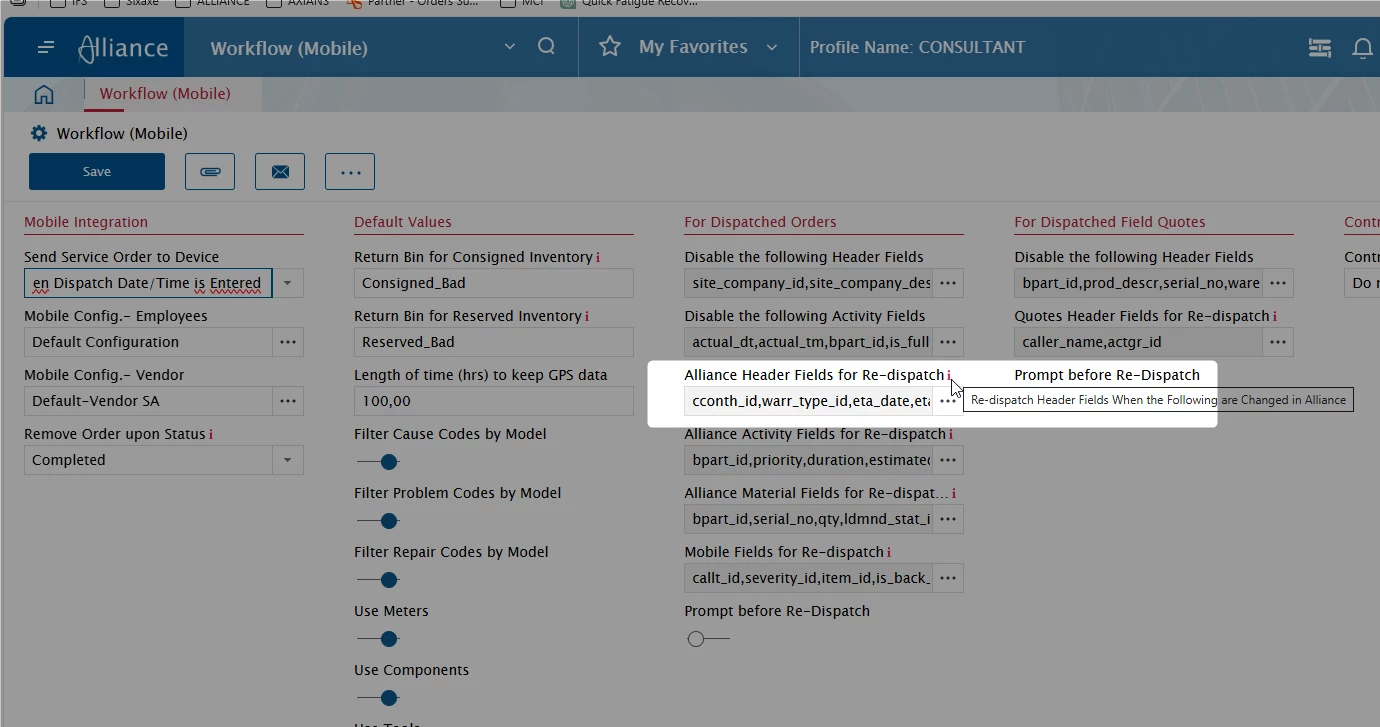Click the Alliance Activity Fields for Re-dispatch field
This screenshot has height=727, width=1380.
point(808,460)
